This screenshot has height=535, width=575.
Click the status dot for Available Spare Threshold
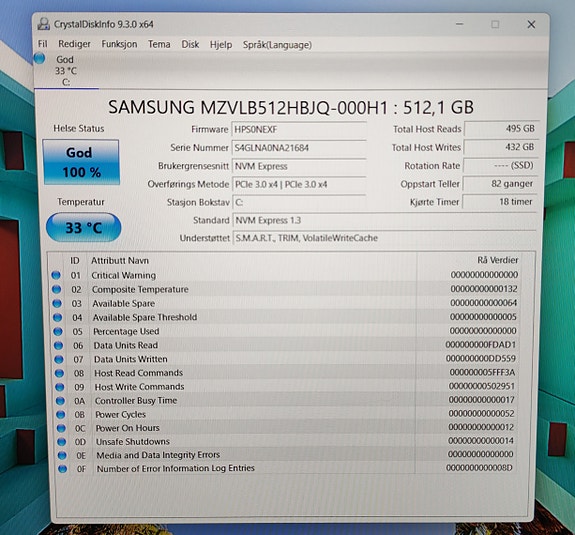(58, 317)
